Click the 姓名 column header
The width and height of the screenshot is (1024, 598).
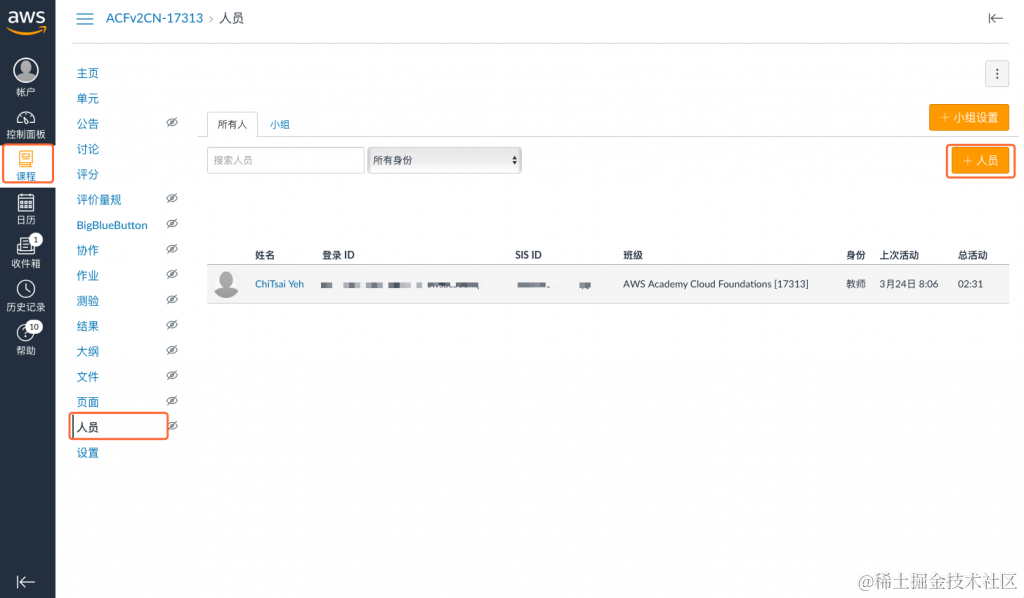(x=264, y=255)
